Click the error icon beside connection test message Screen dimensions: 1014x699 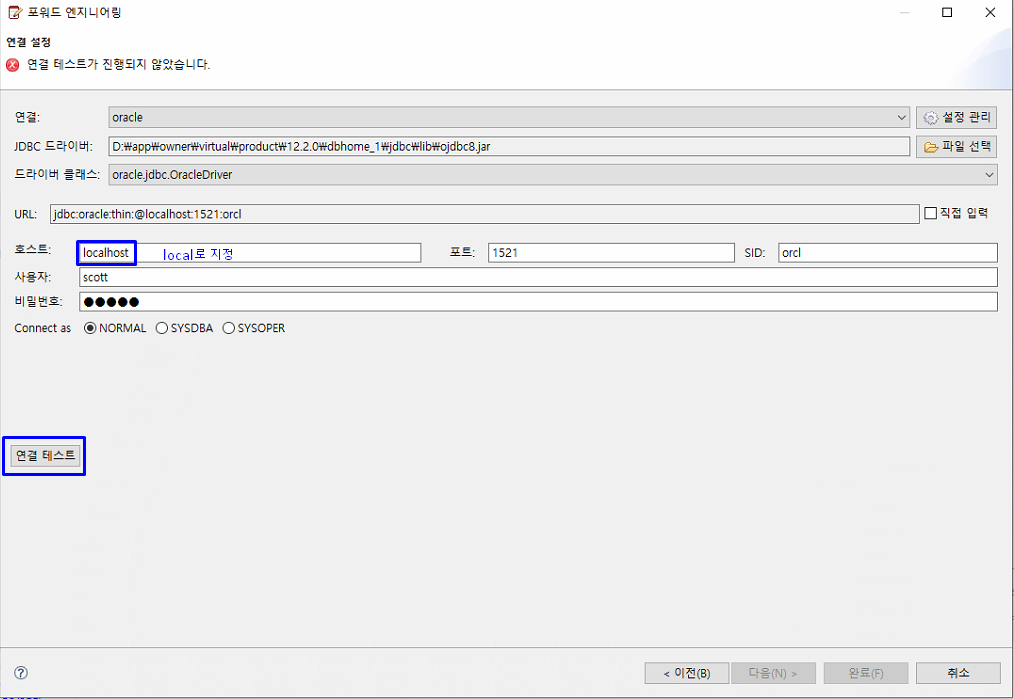pyautogui.click(x=13, y=65)
